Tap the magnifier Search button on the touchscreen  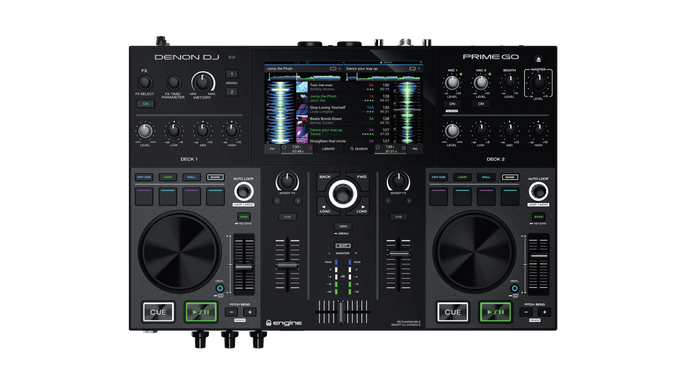[x=359, y=149]
